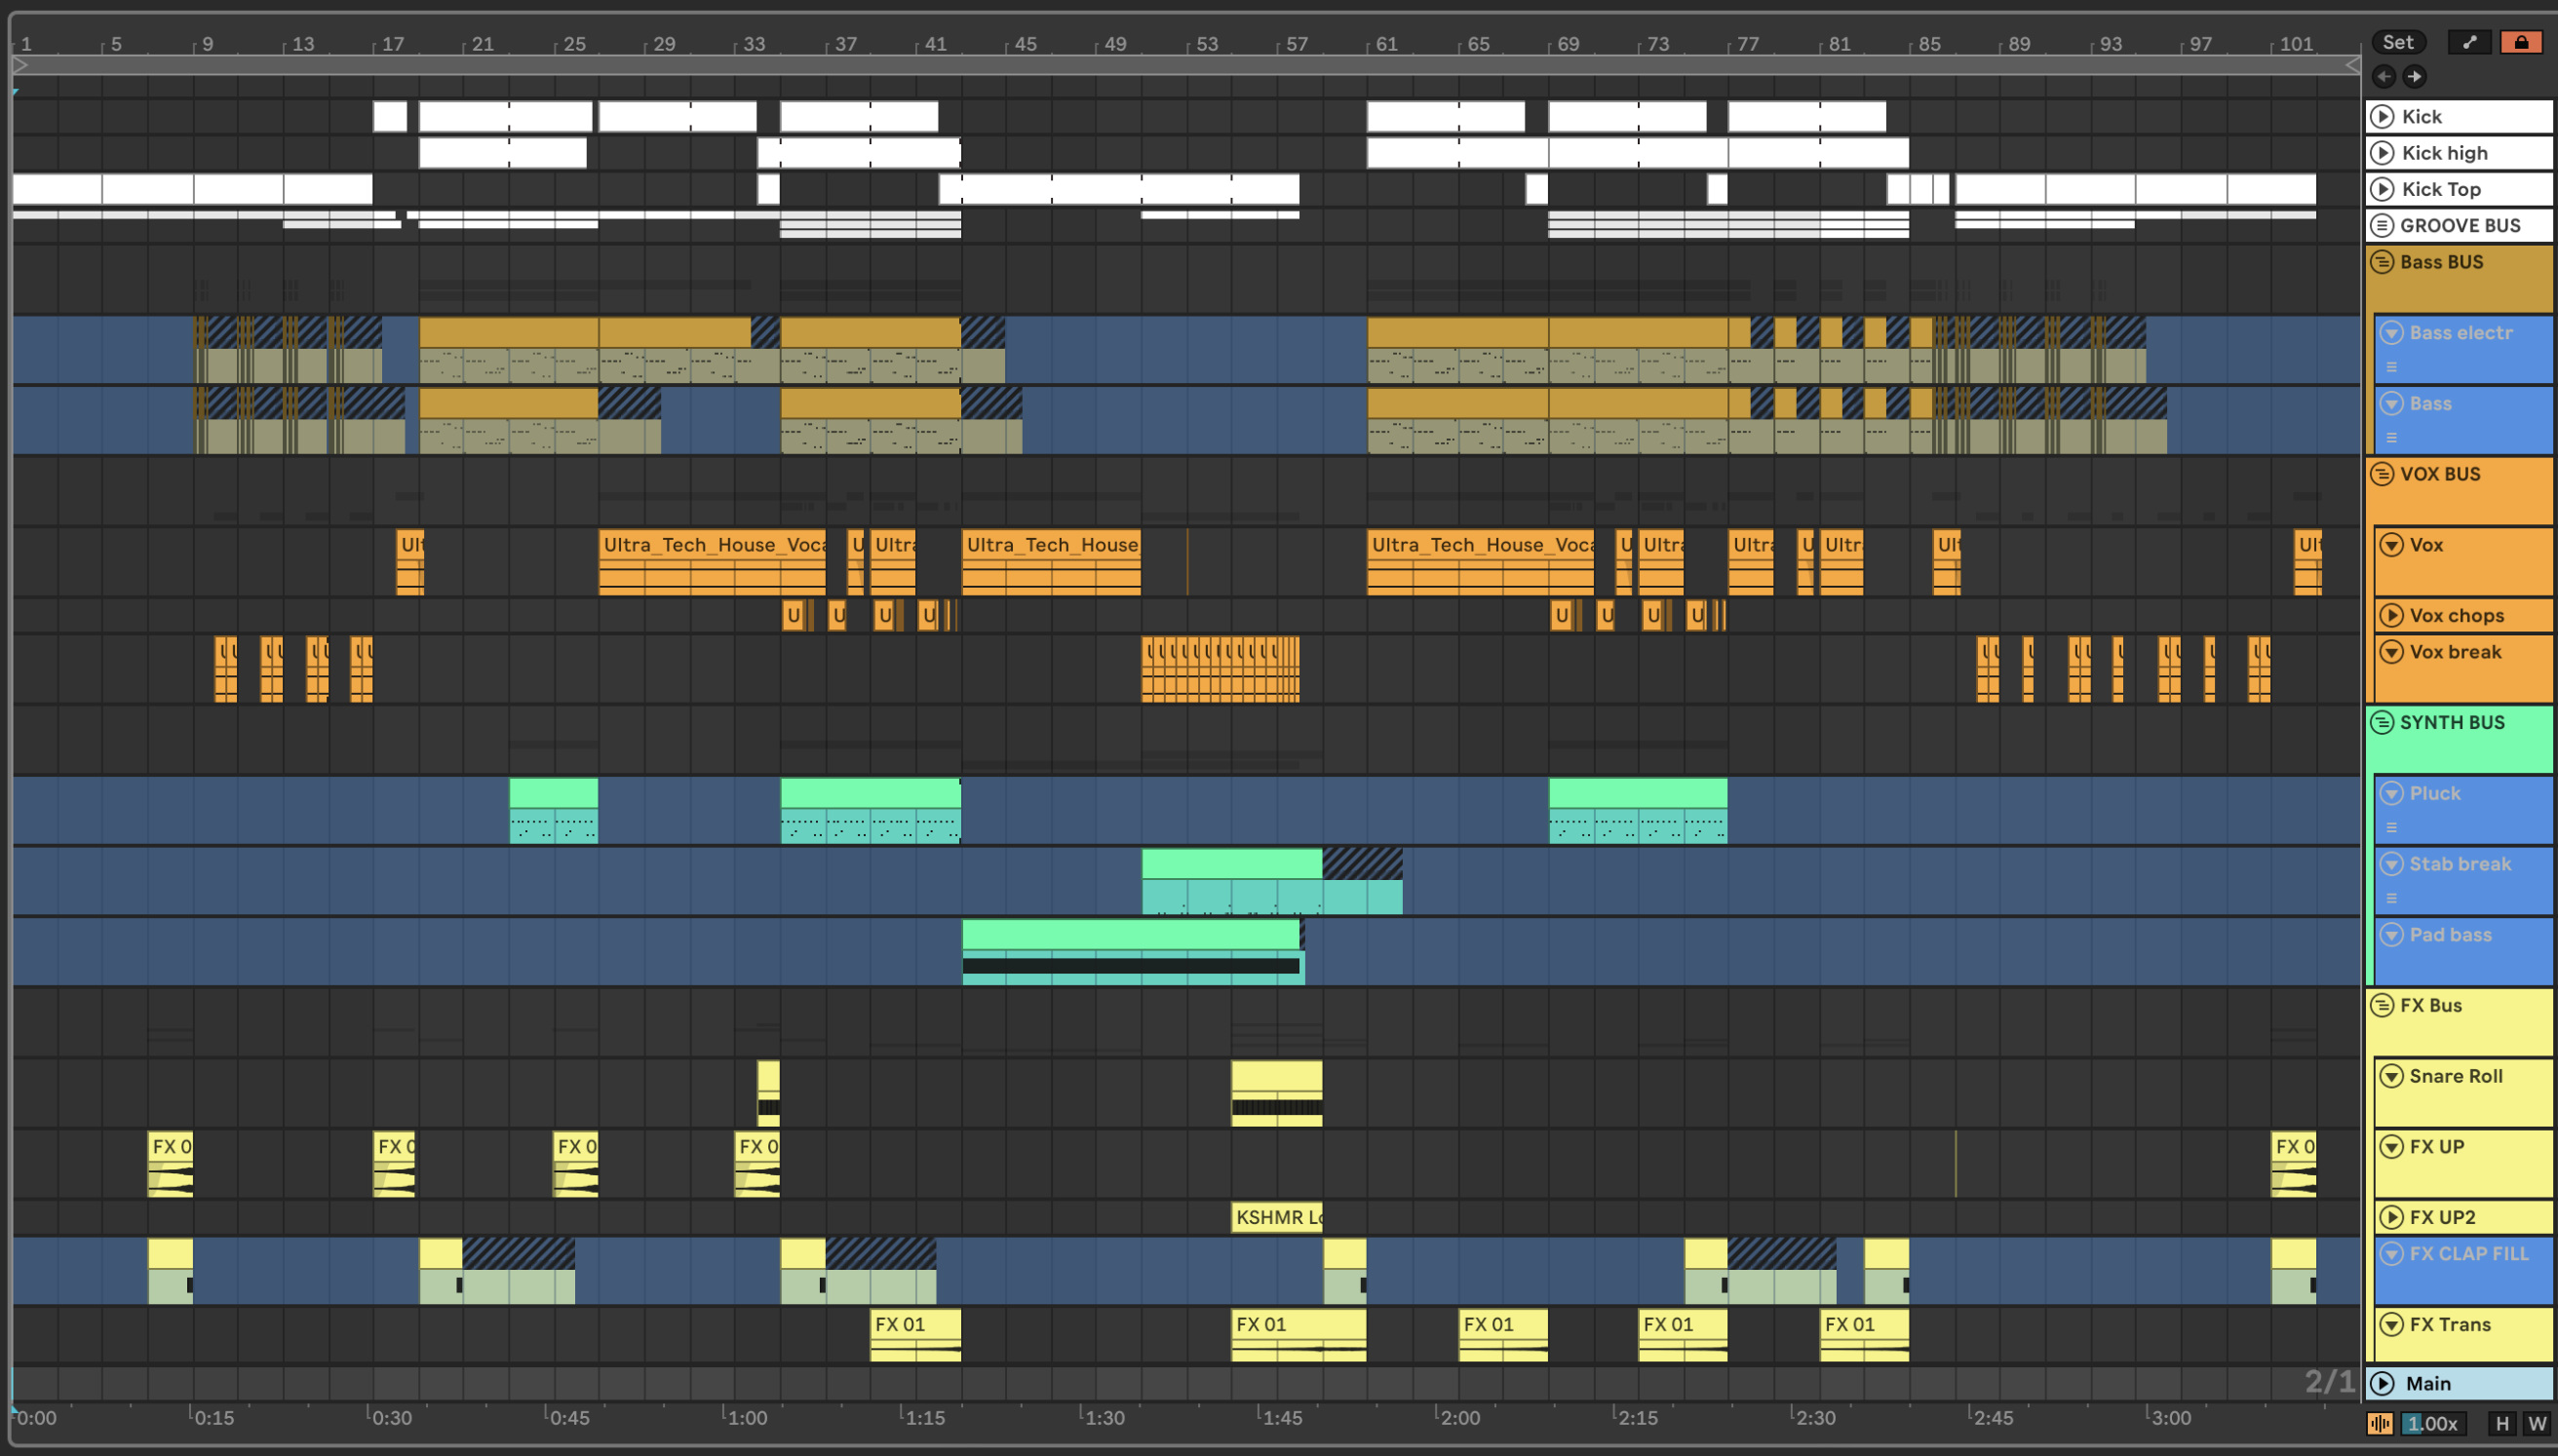Select the Pad bass MIDI clip
The height and width of the screenshot is (1456, 2558).
[x=1133, y=951]
